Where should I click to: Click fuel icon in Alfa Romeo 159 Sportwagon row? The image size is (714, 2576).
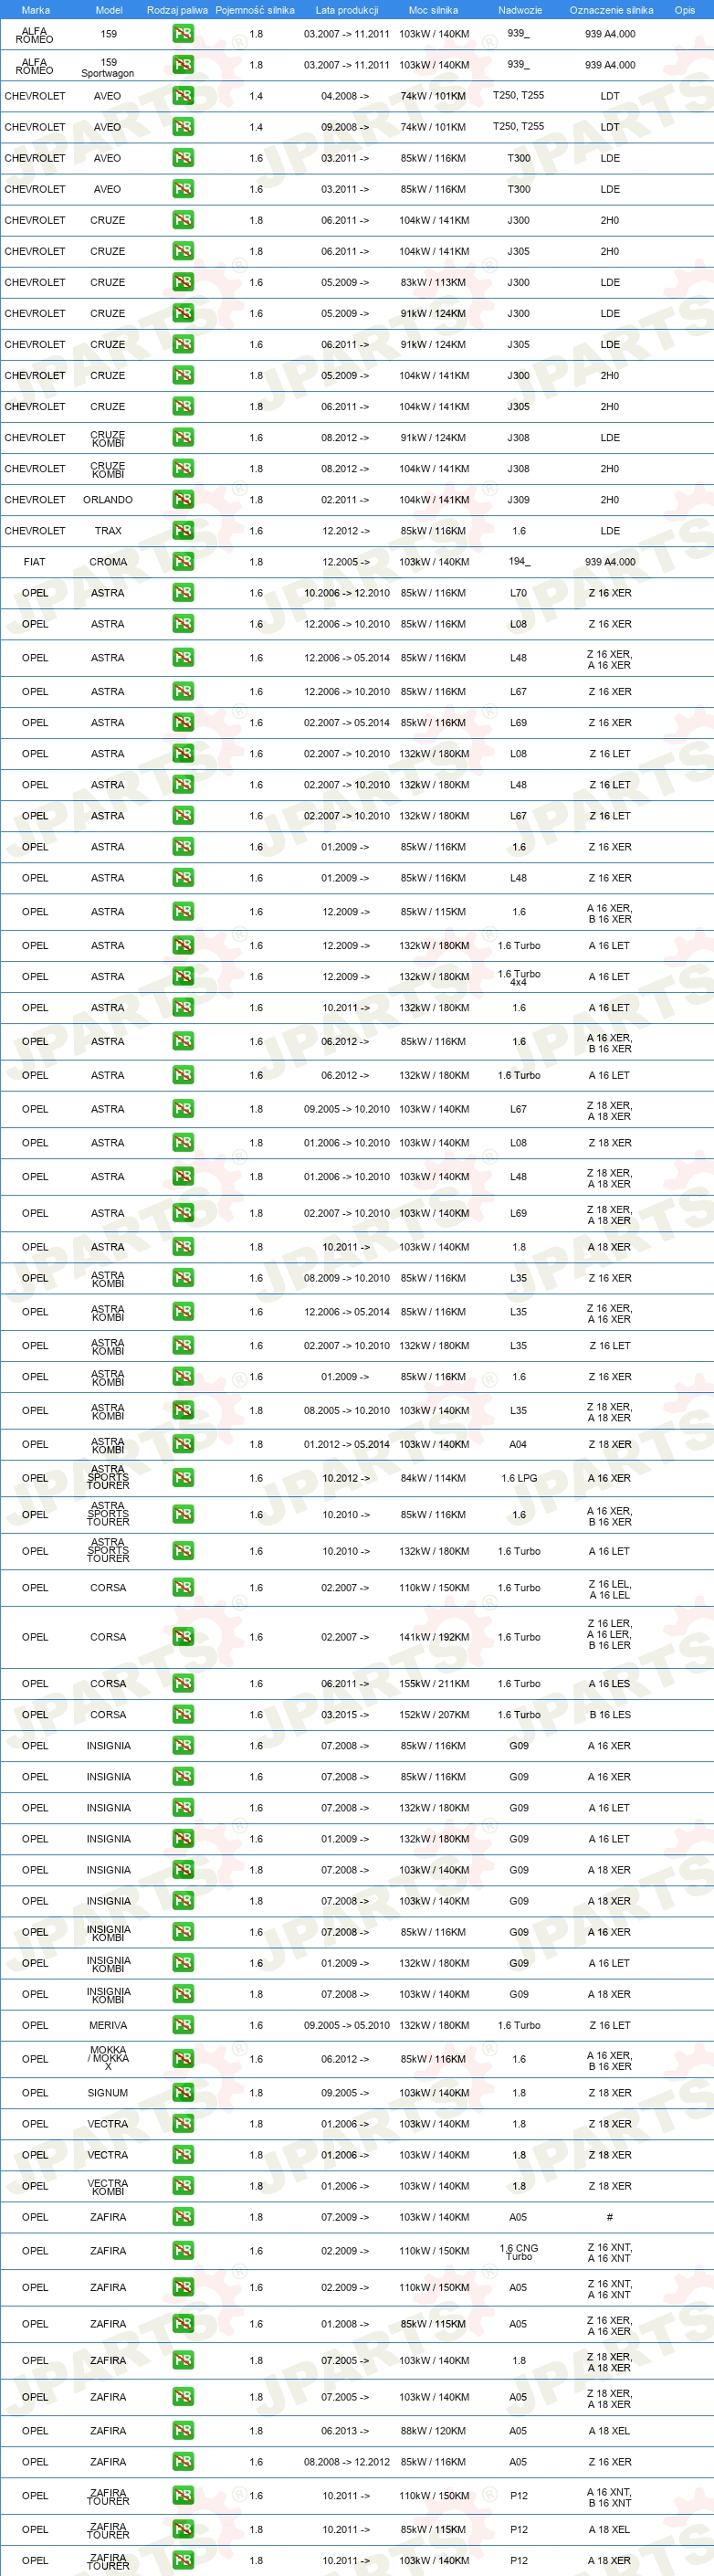[x=183, y=65]
